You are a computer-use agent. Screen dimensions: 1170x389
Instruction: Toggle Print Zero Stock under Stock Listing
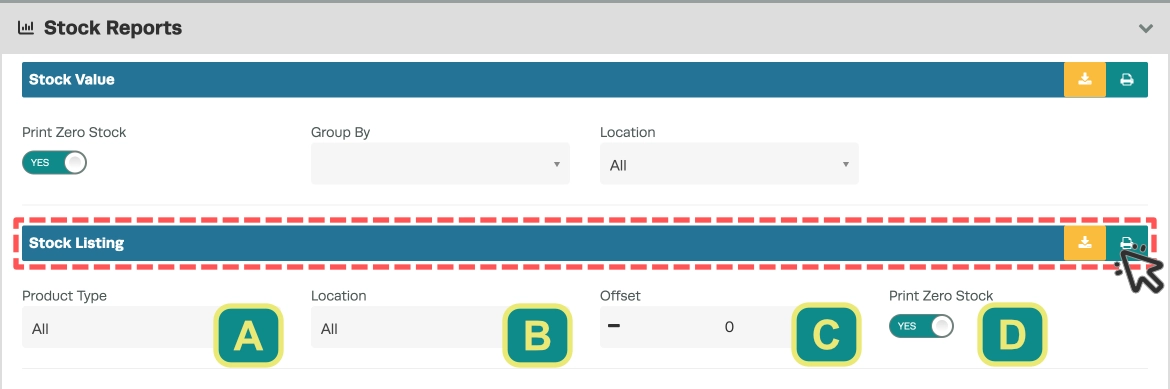pyautogui.click(x=921, y=326)
